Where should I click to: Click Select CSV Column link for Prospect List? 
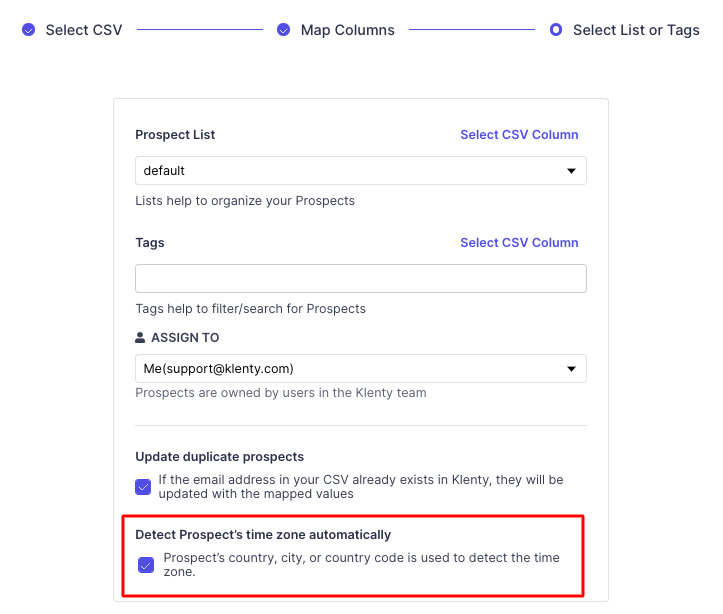519,135
